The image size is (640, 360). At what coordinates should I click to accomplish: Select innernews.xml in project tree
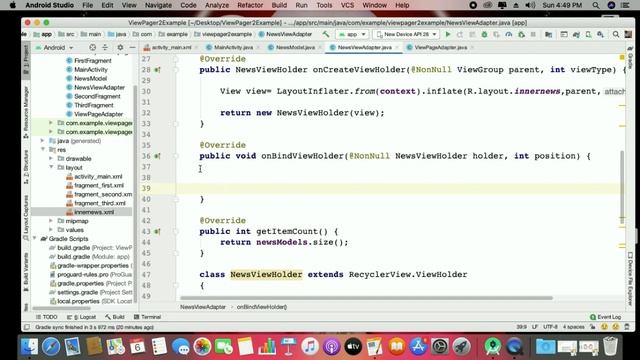tap(94, 212)
